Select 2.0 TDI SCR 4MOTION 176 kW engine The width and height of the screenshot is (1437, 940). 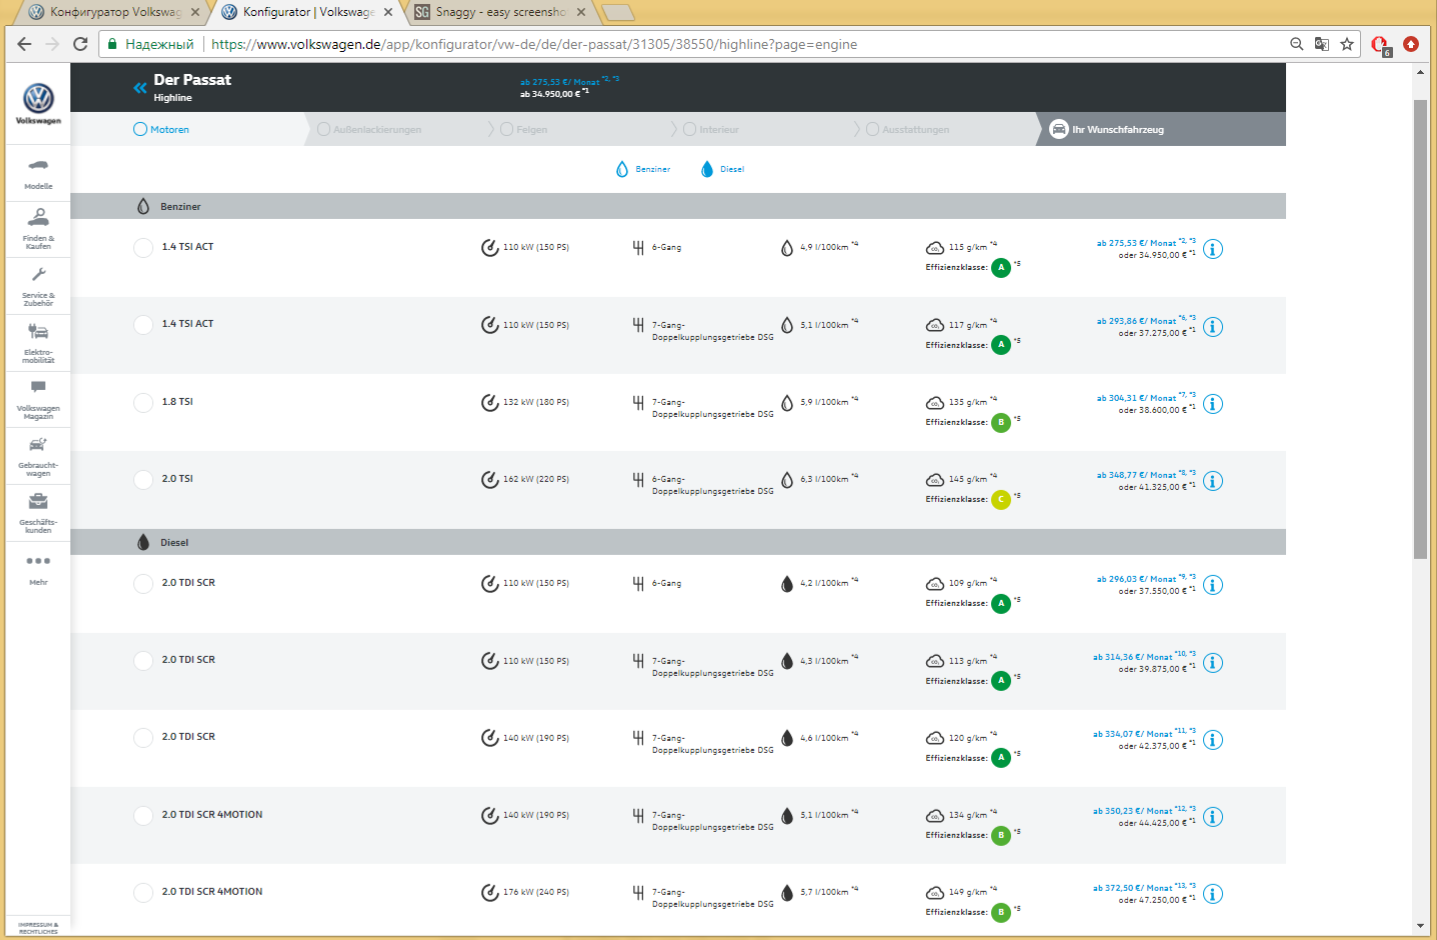143,893
